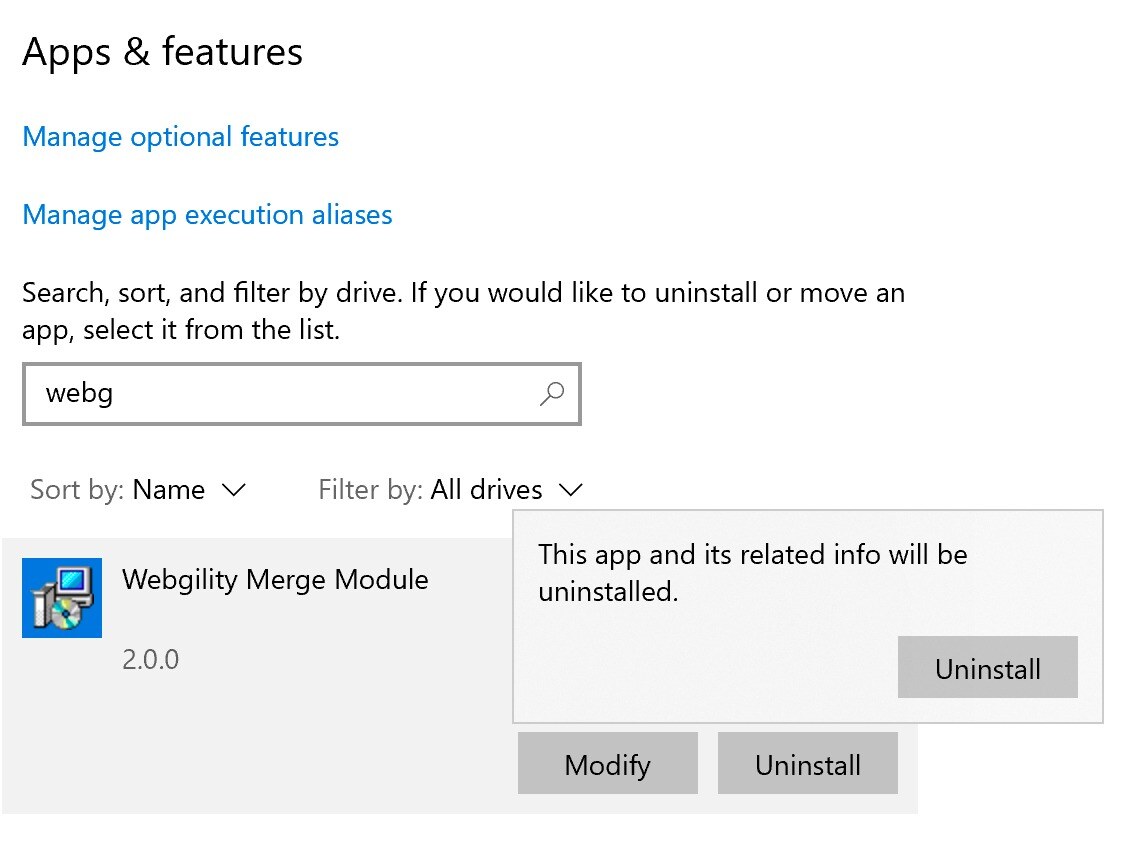Image resolution: width=1141 pixels, height=857 pixels.
Task: Open Manage optional features link
Action: (x=180, y=137)
